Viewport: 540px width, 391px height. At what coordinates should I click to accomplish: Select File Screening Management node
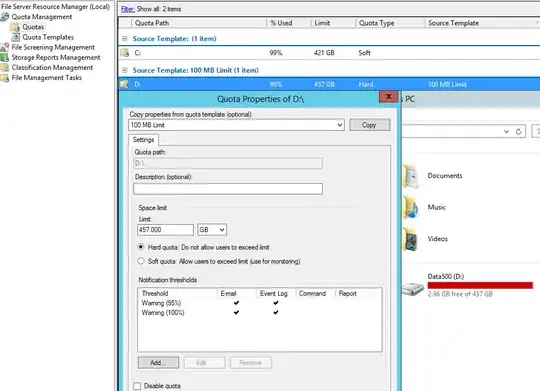53,47
